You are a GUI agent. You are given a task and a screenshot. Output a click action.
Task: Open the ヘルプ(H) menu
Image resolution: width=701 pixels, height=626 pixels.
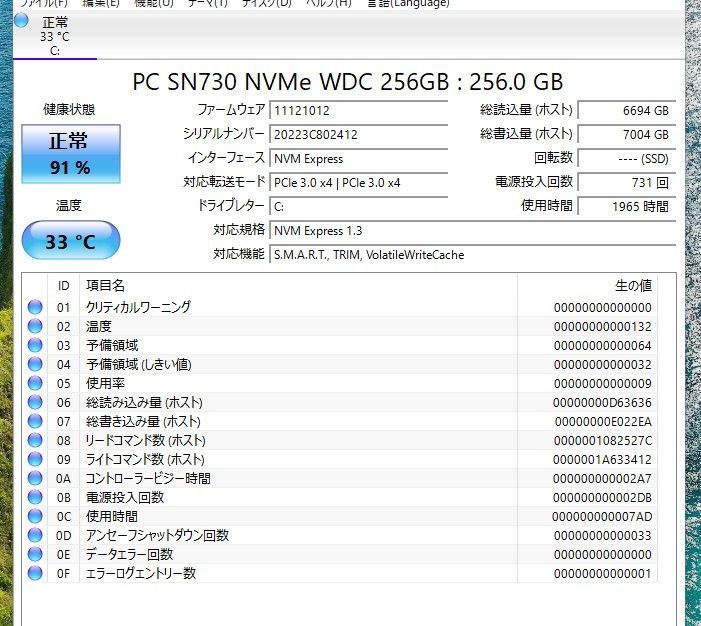click(329, 4)
